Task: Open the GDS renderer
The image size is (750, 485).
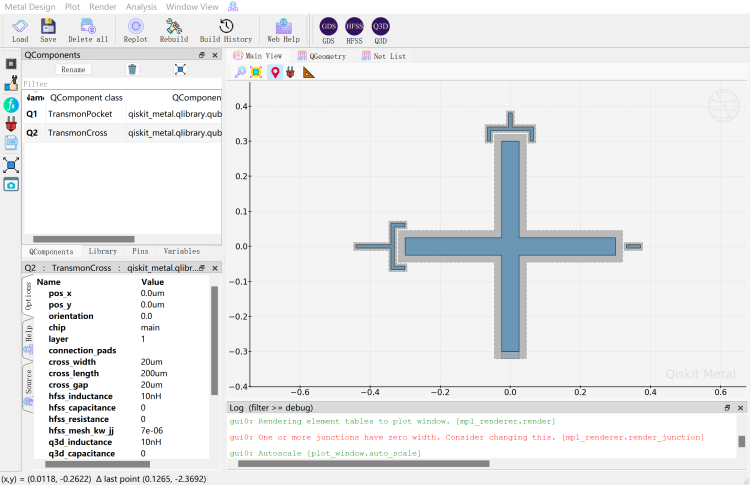Action: (328, 27)
